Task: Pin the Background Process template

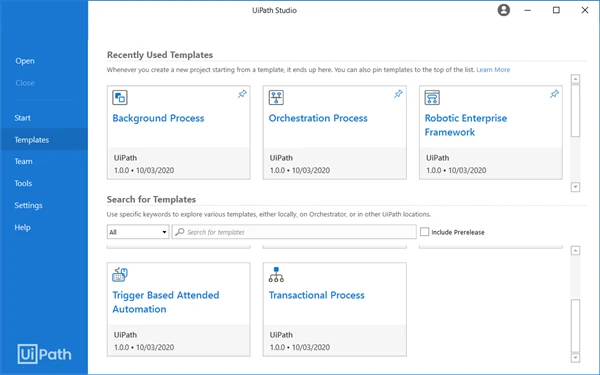Action: [x=242, y=94]
